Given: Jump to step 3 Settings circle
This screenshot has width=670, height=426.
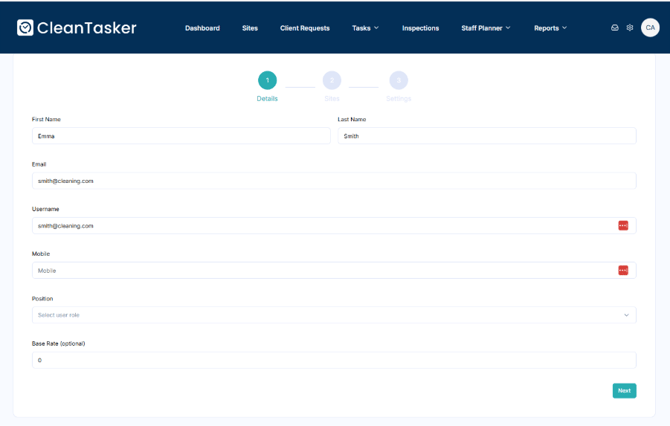Looking at the screenshot, I should [398, 80].
